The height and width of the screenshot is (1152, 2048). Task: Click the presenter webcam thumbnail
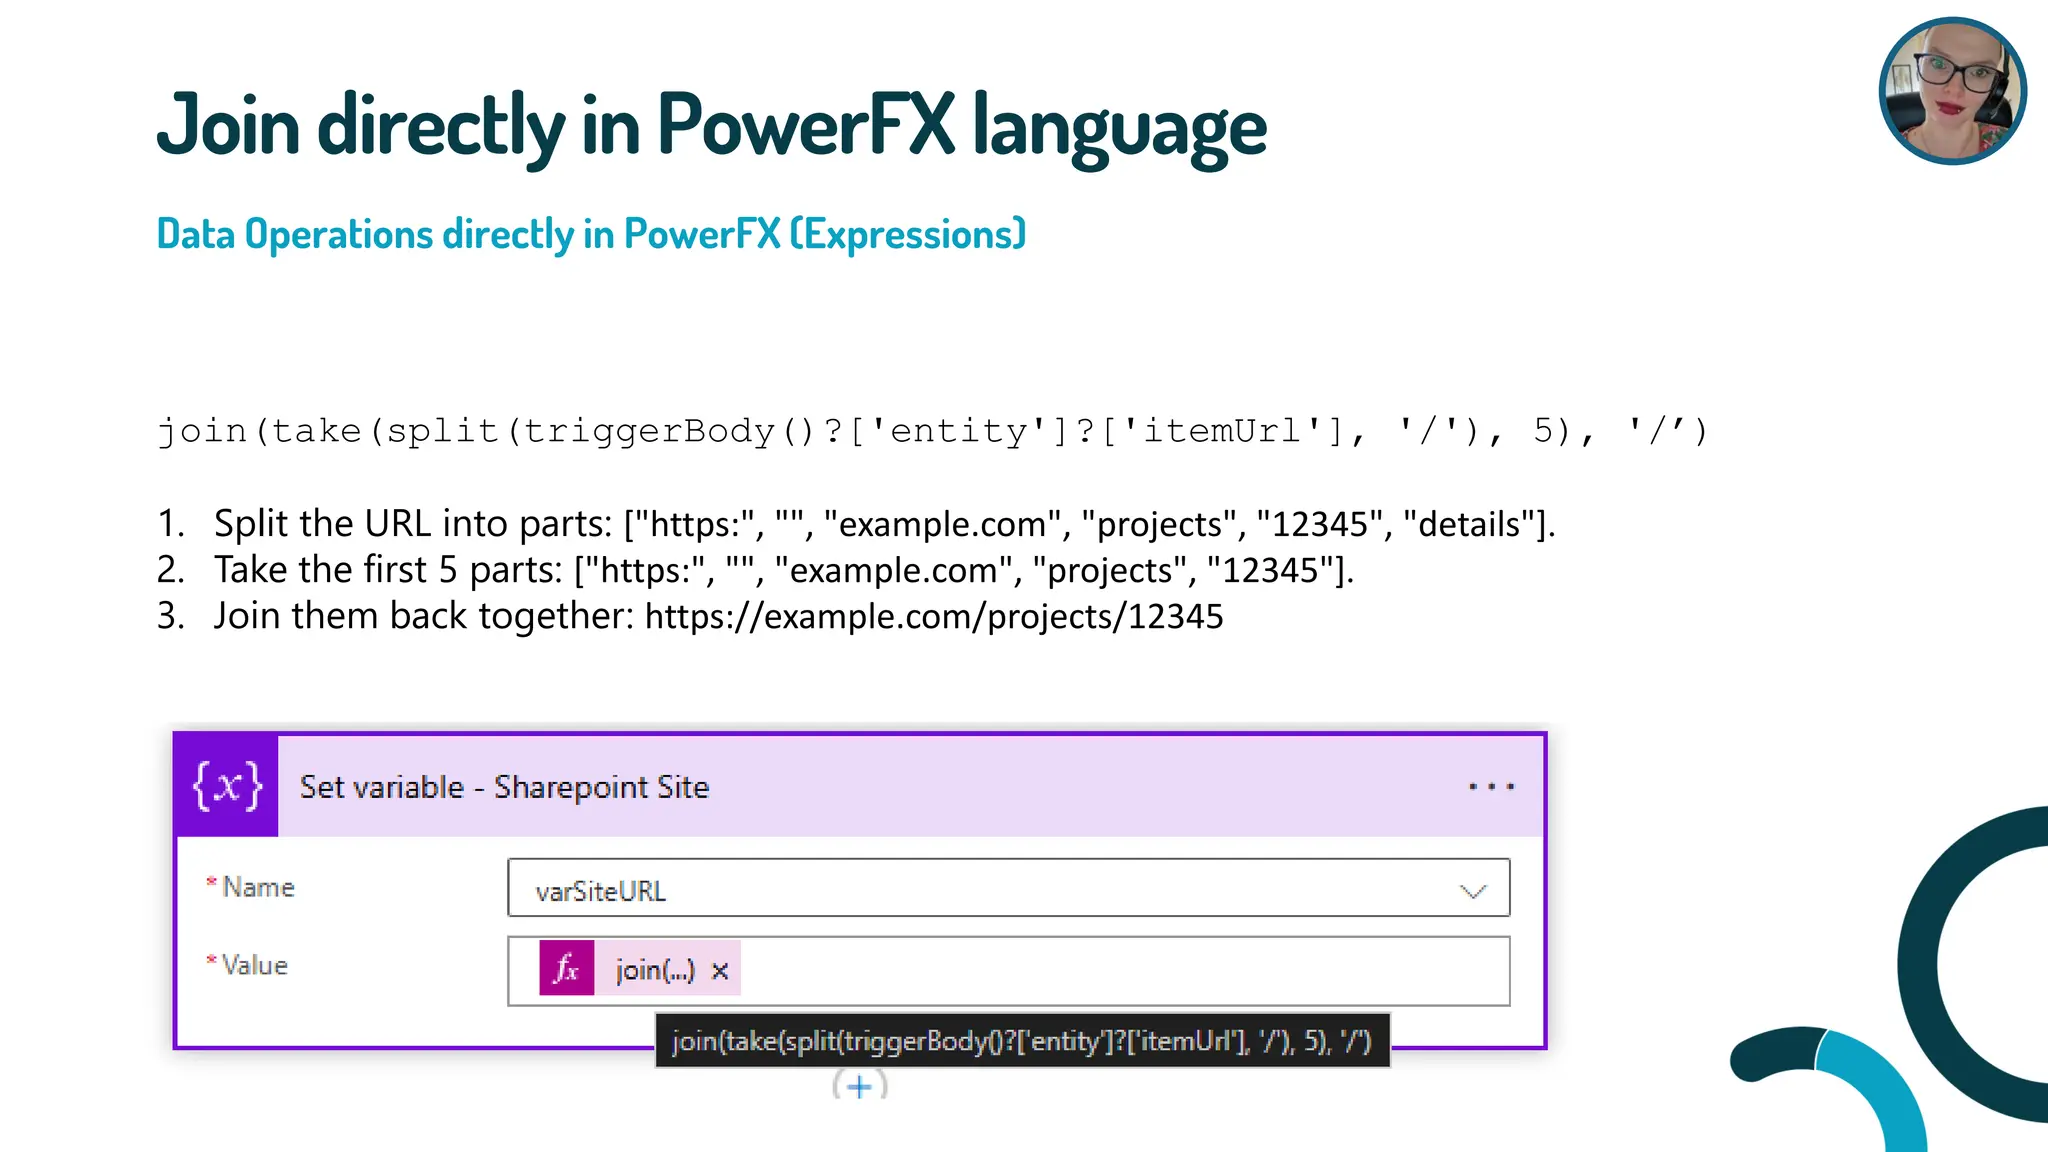click(x=1952, y=91)
